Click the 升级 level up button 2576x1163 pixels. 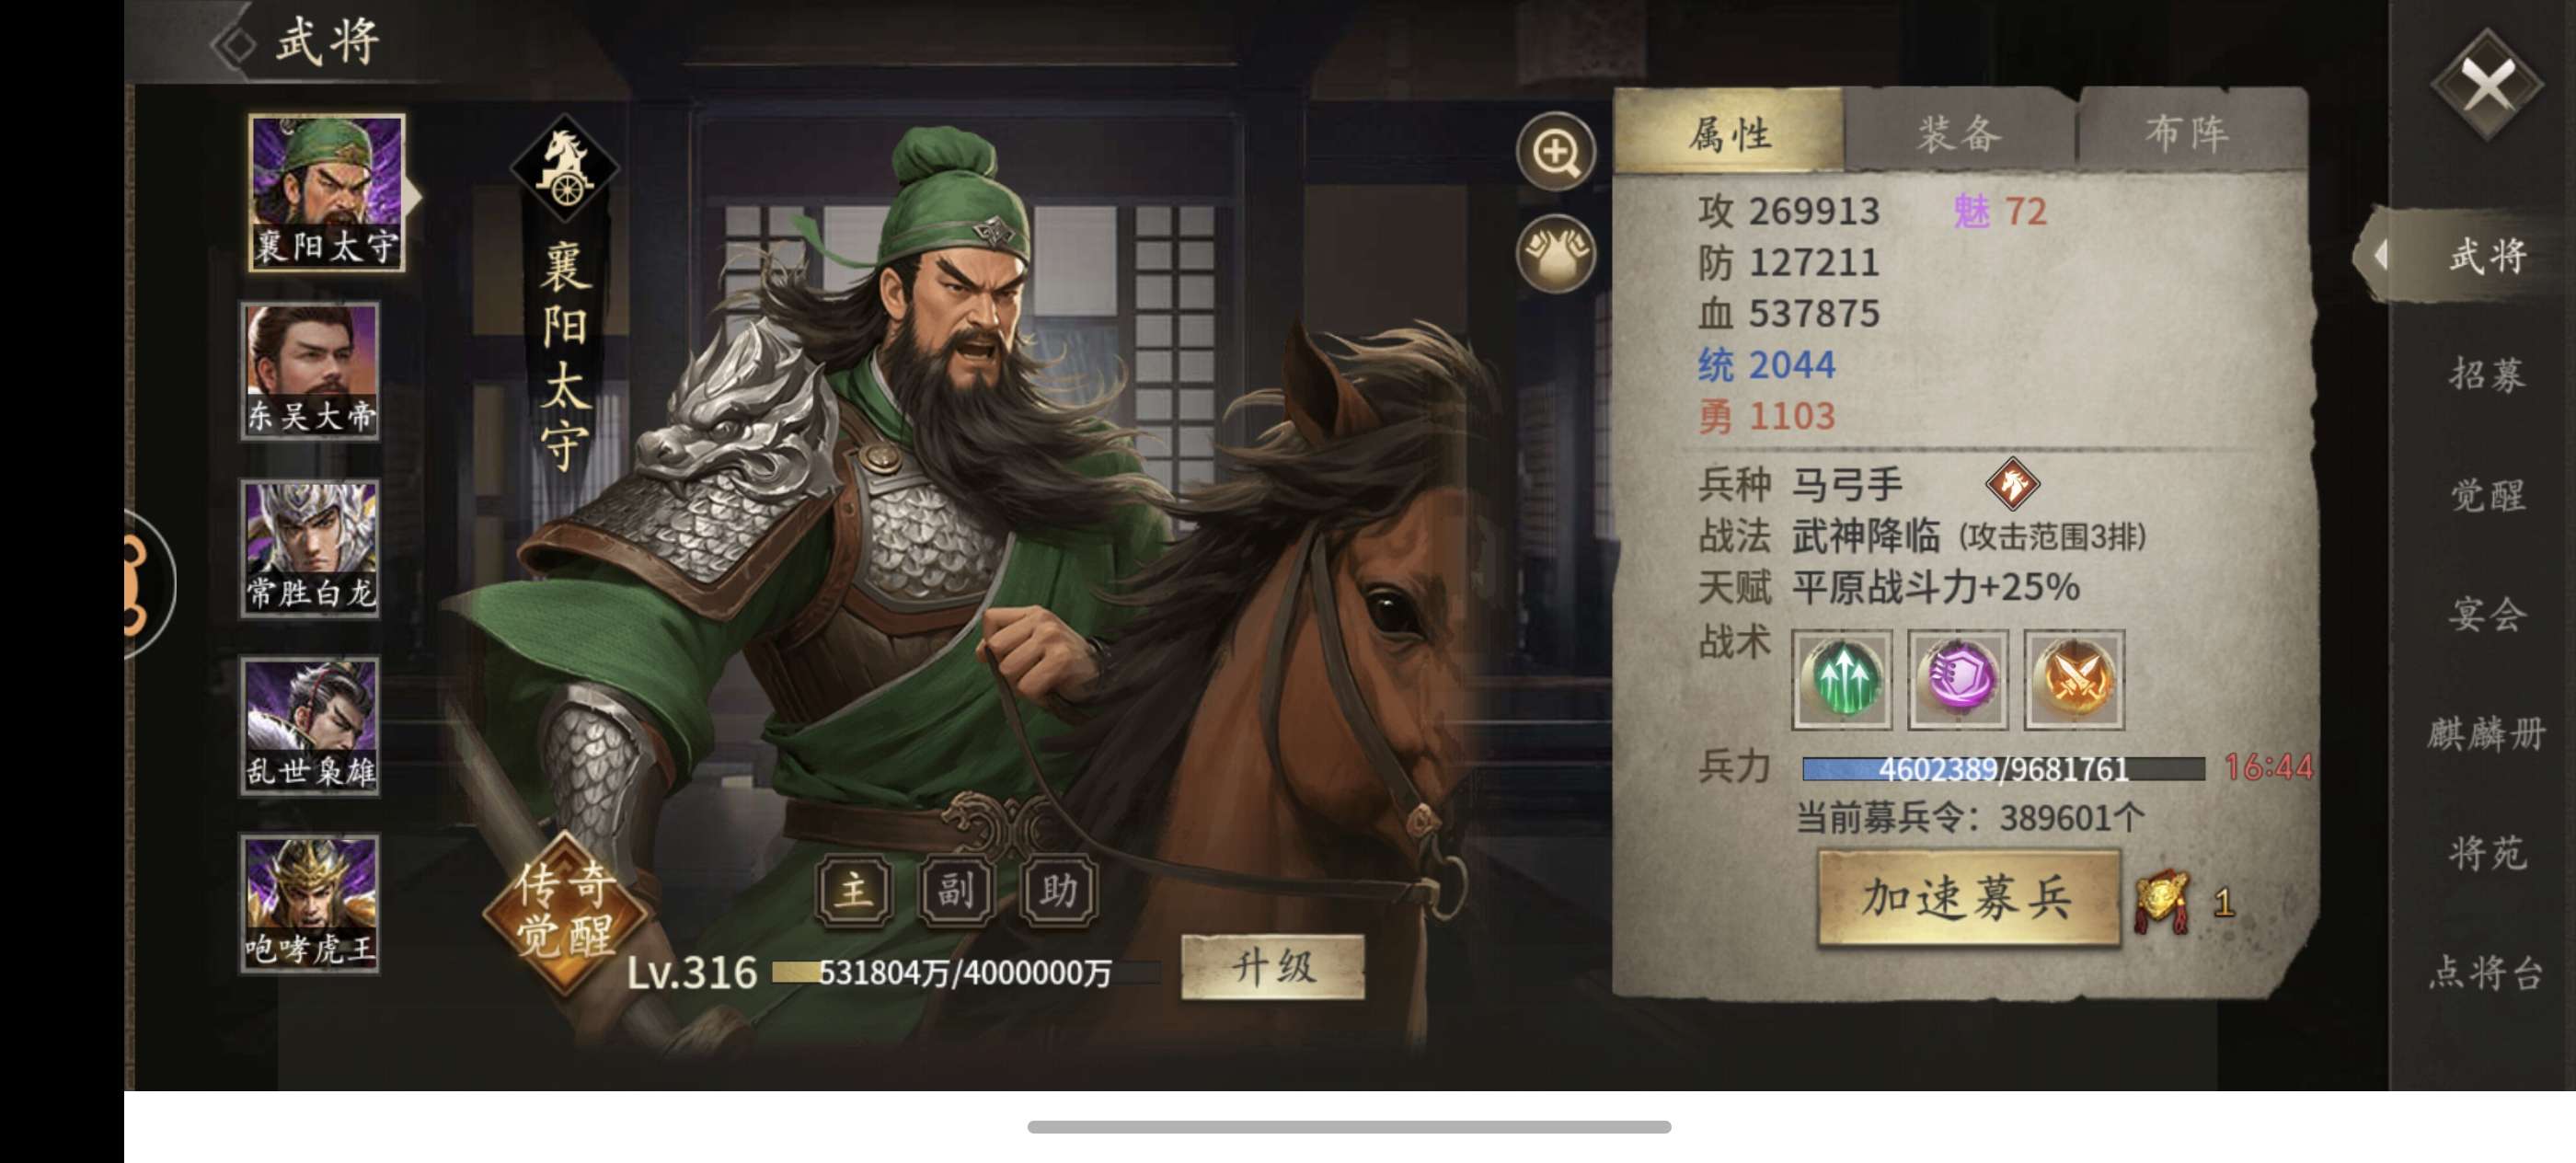(1272, 968)
